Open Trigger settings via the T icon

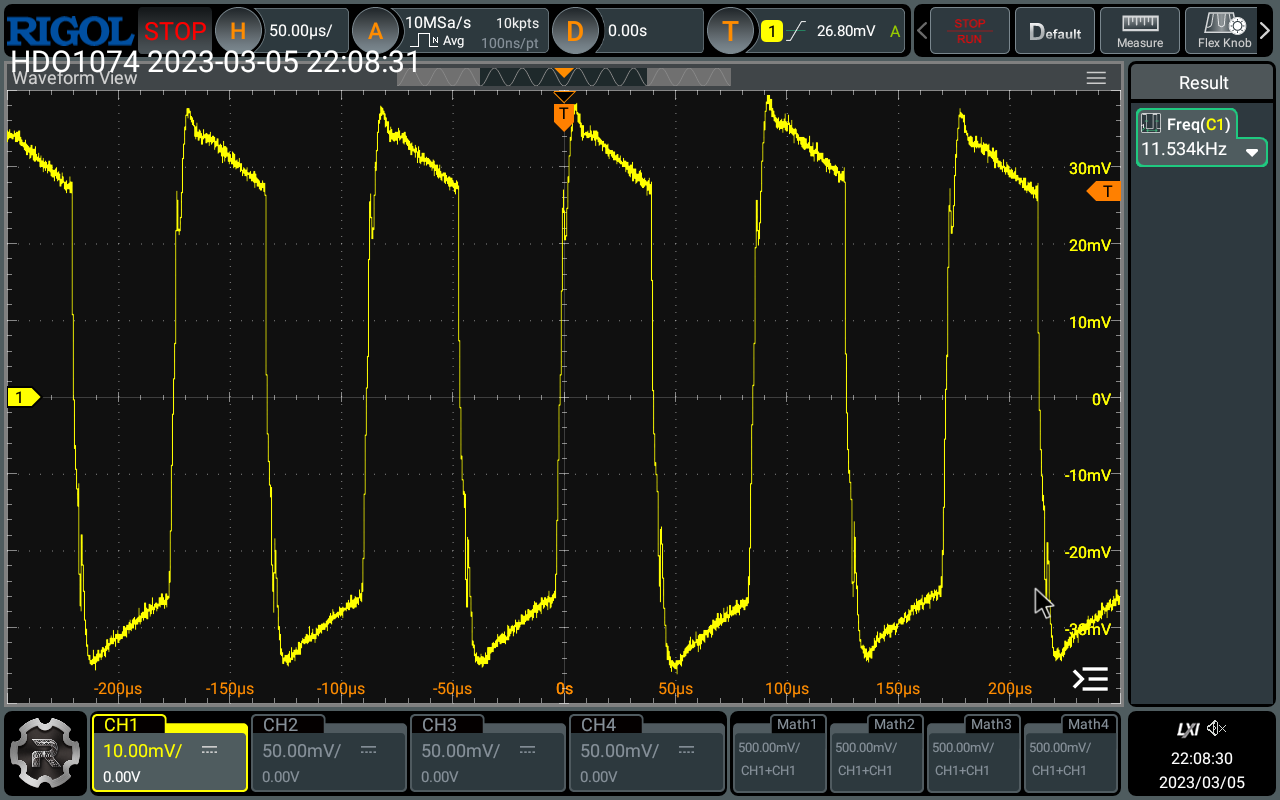click(730, 31)
